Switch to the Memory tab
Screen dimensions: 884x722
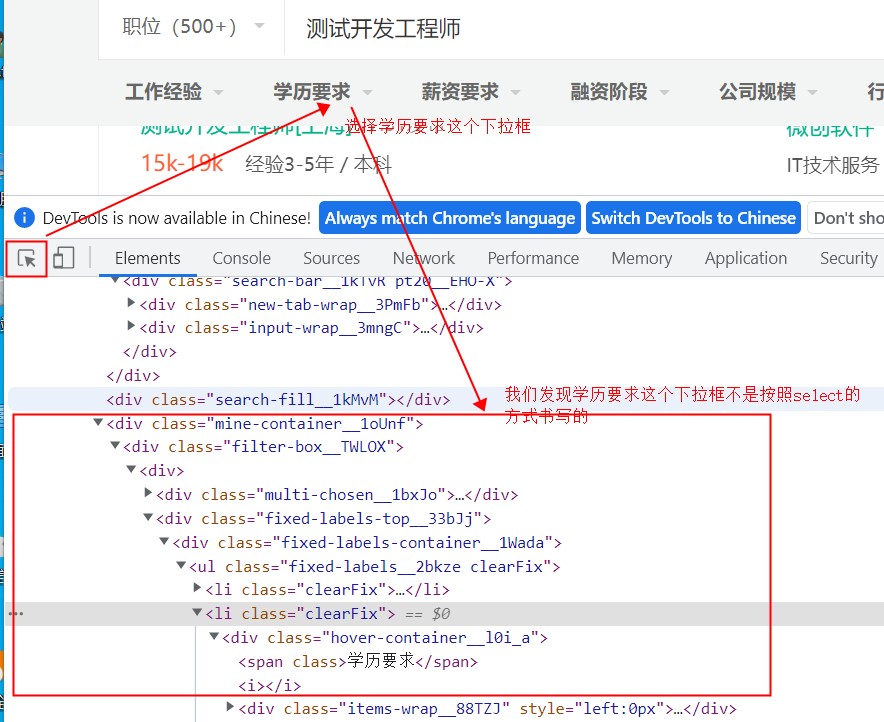coord(642,258)
